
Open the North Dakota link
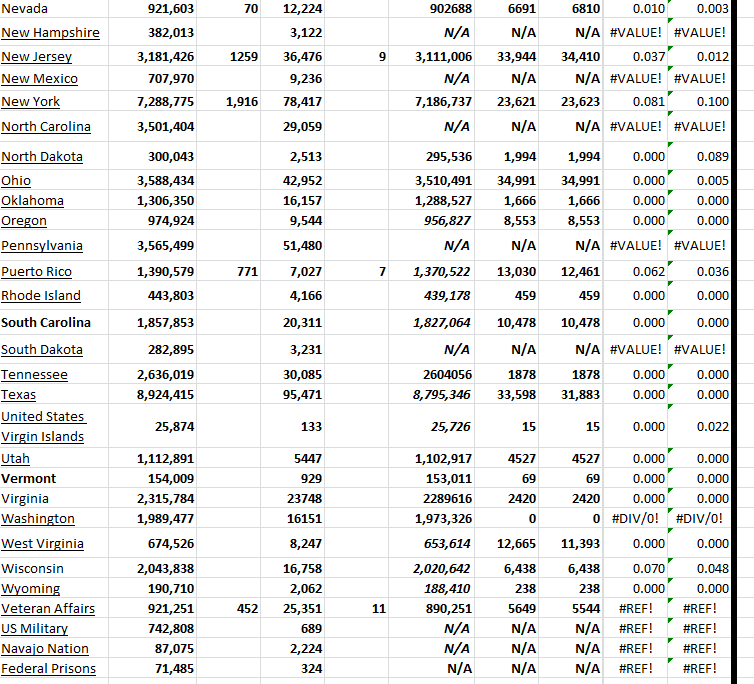pos(42,157)
